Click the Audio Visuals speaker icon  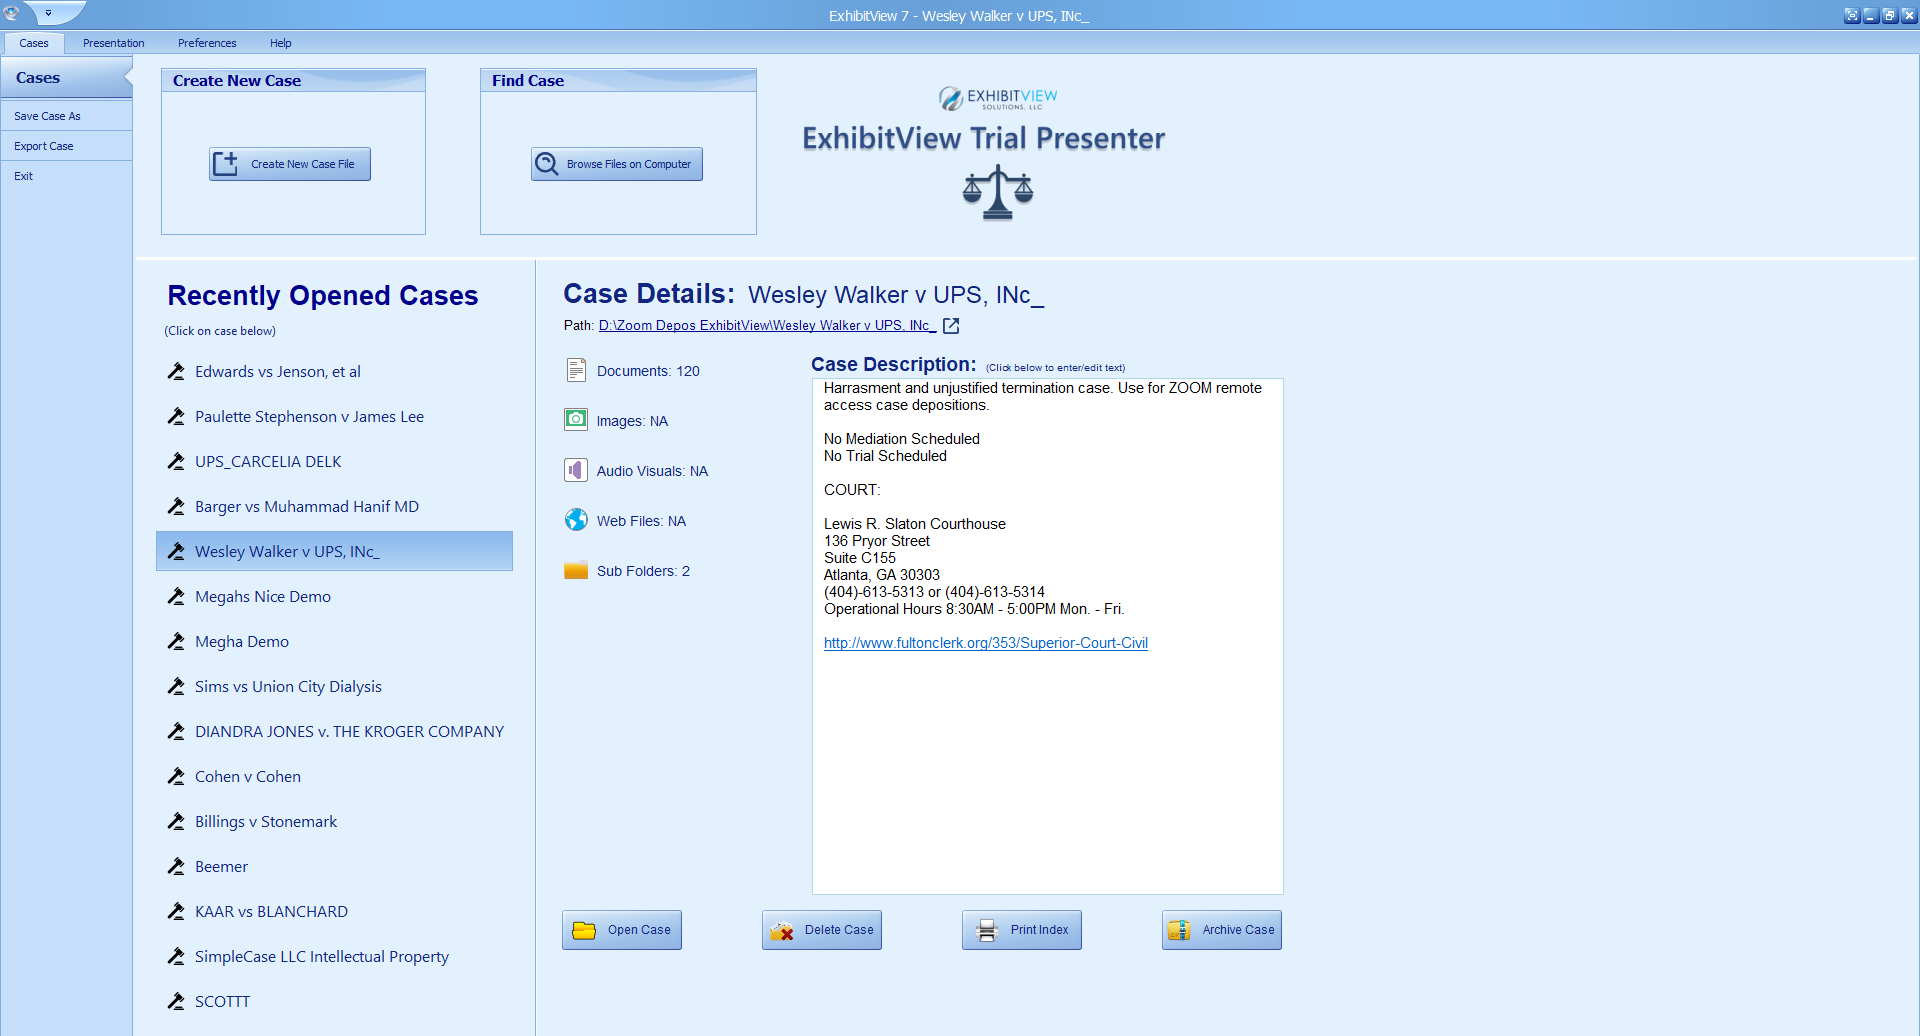point(576,470)
